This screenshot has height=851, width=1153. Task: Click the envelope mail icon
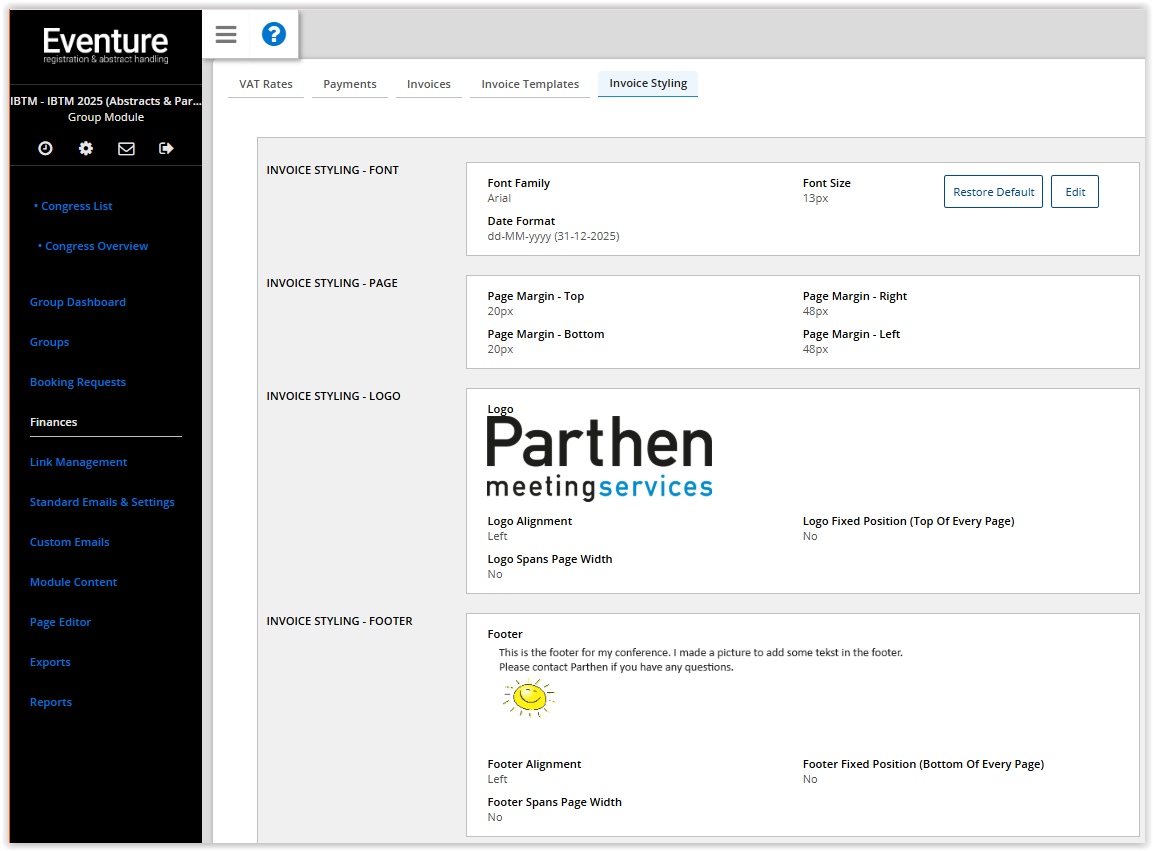pyautogui.click(x=126, y=149)
